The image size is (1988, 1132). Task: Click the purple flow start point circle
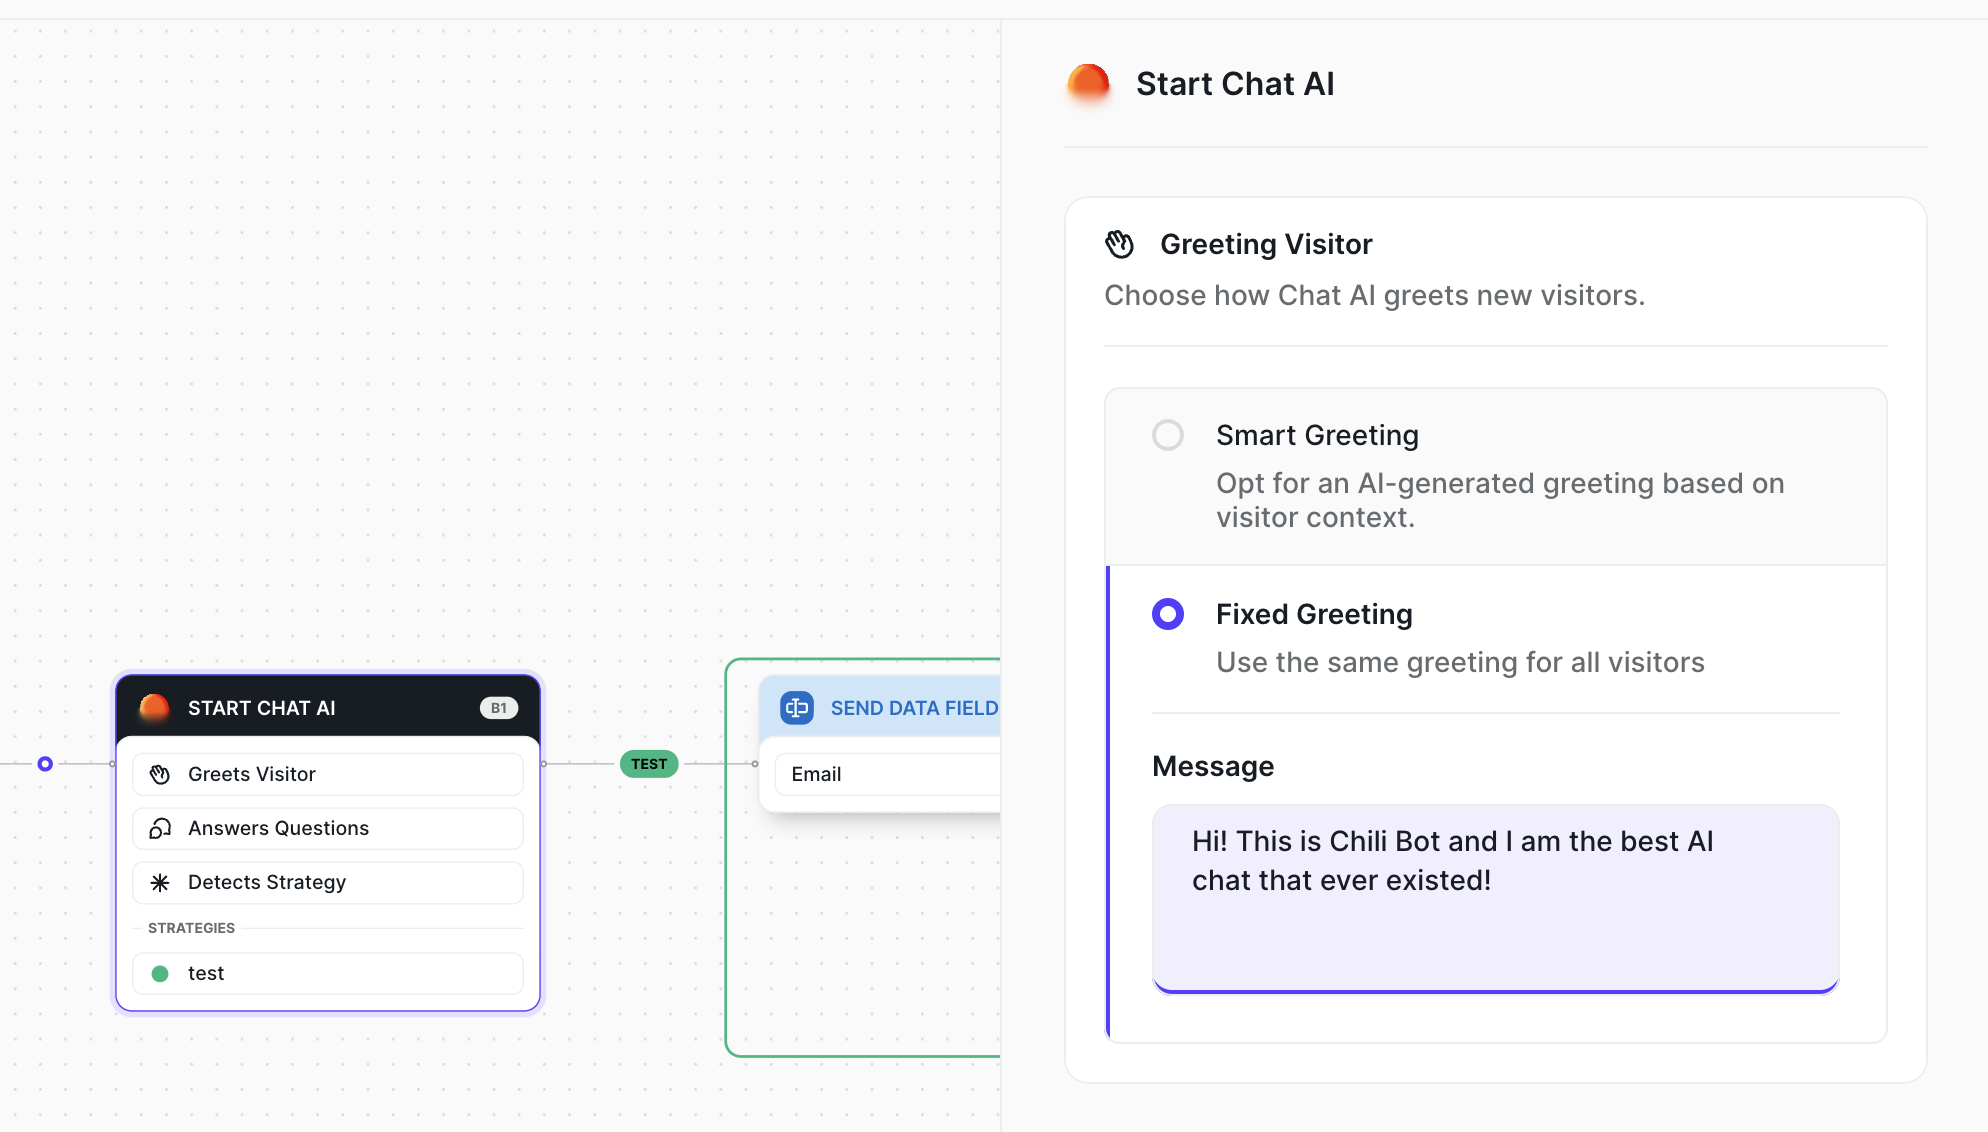click(x=45, y=764)
